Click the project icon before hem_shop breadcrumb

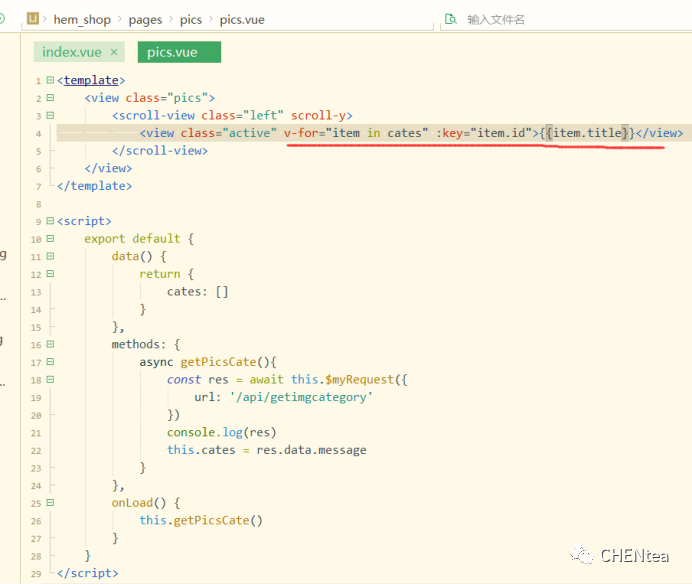33,18
